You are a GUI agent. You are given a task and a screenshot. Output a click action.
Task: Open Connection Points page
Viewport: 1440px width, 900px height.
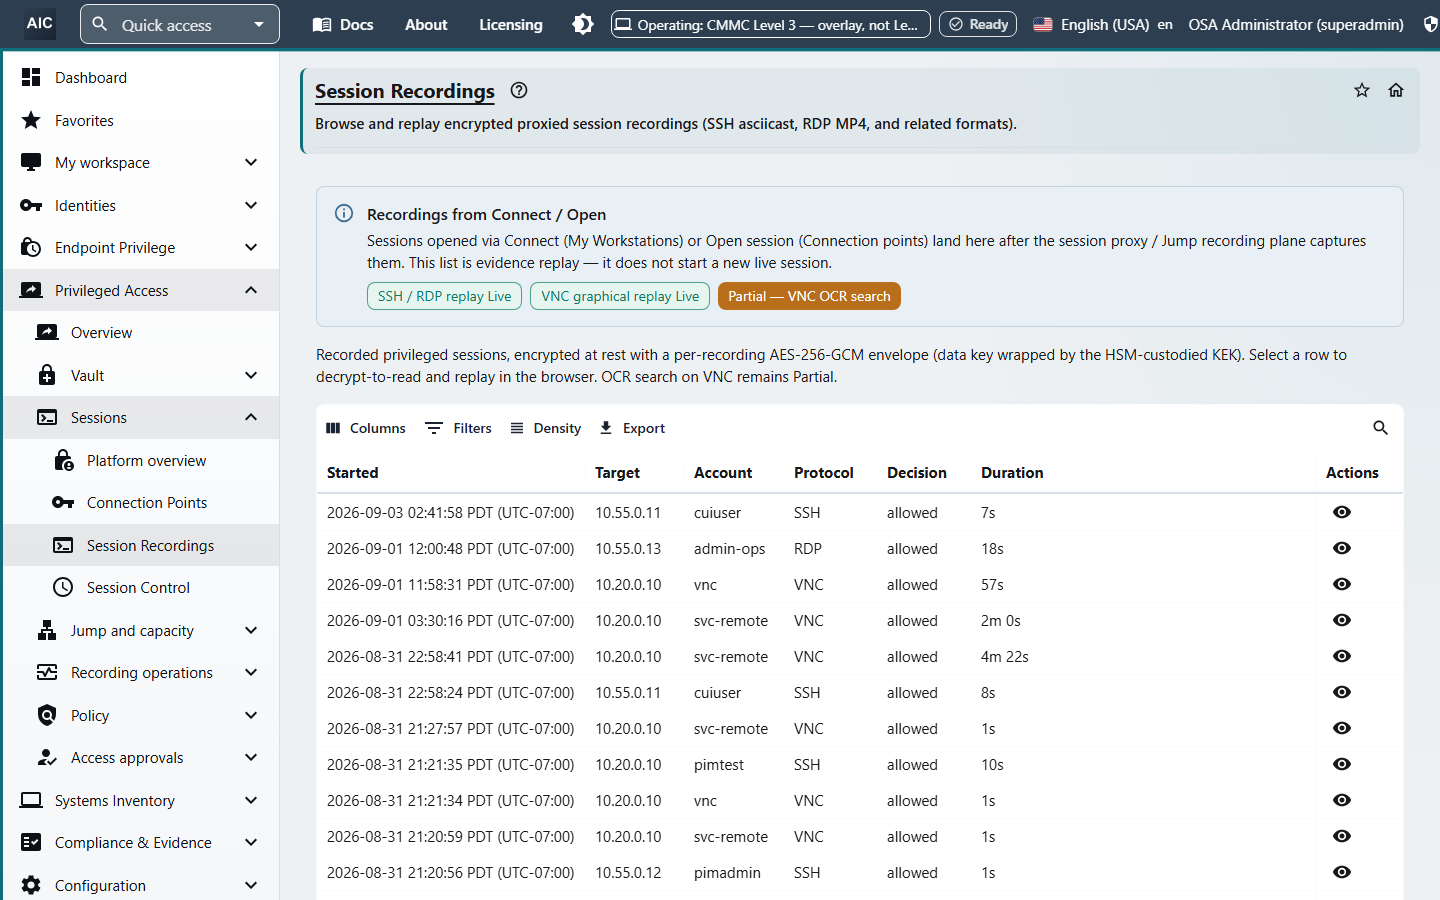[141, 502]
